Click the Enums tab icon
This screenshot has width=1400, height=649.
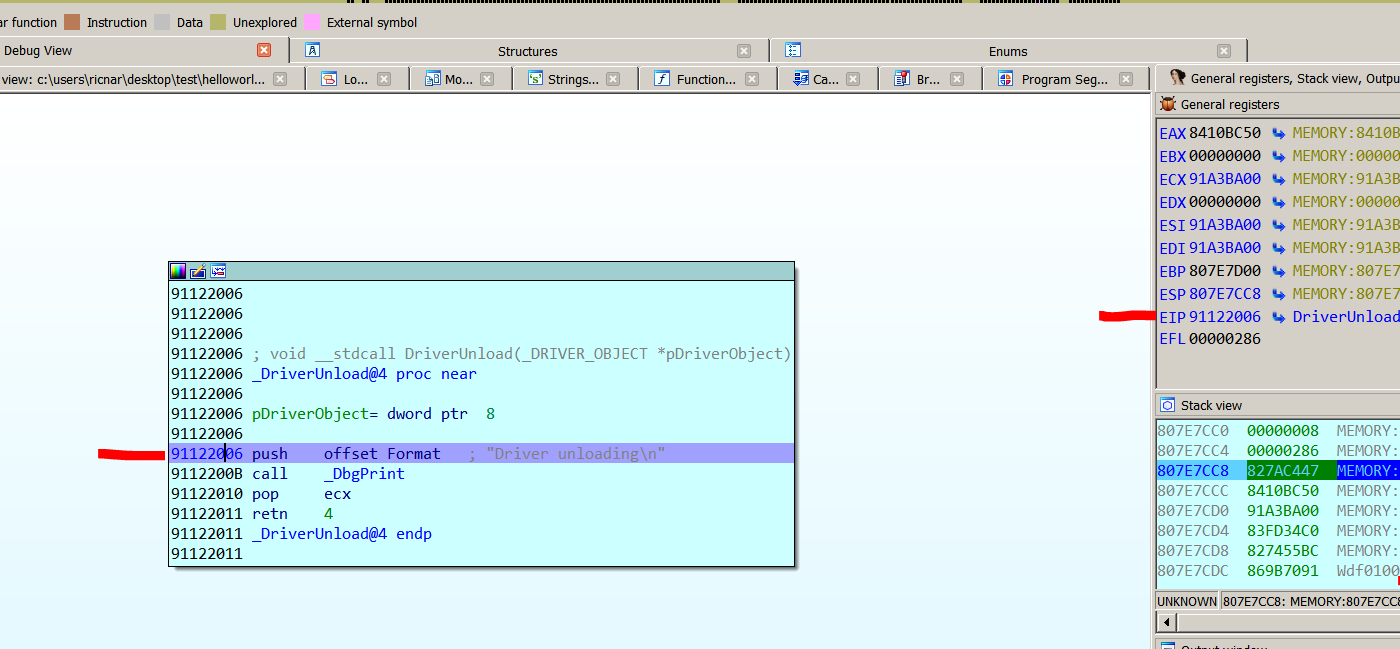(x=793, y=50)
